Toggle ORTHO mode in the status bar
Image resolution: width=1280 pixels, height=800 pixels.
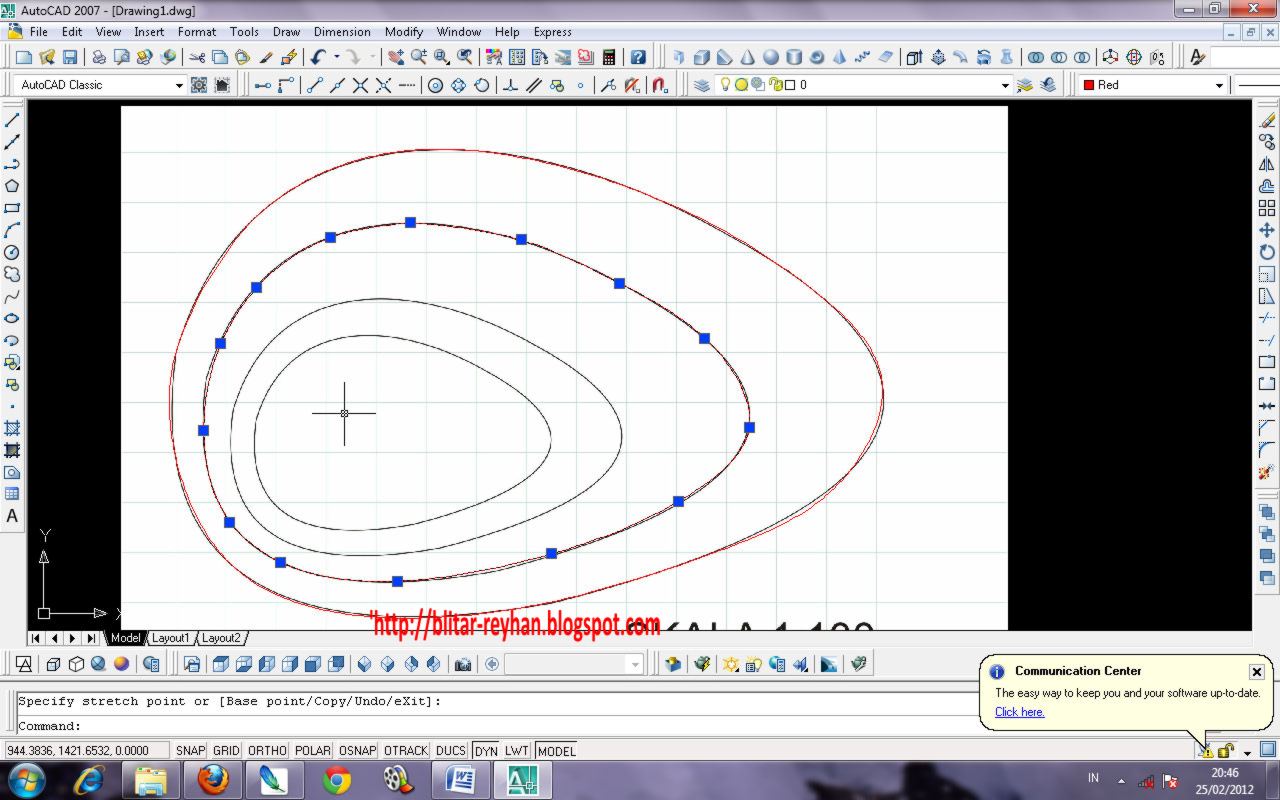click(267, 750)
